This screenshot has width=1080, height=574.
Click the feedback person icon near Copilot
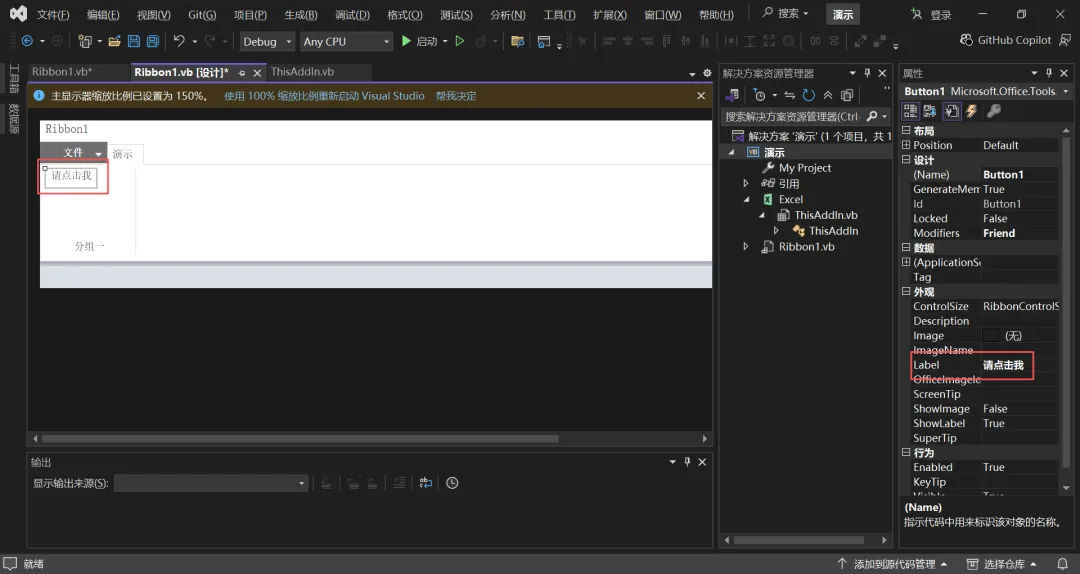[1066, 40]
